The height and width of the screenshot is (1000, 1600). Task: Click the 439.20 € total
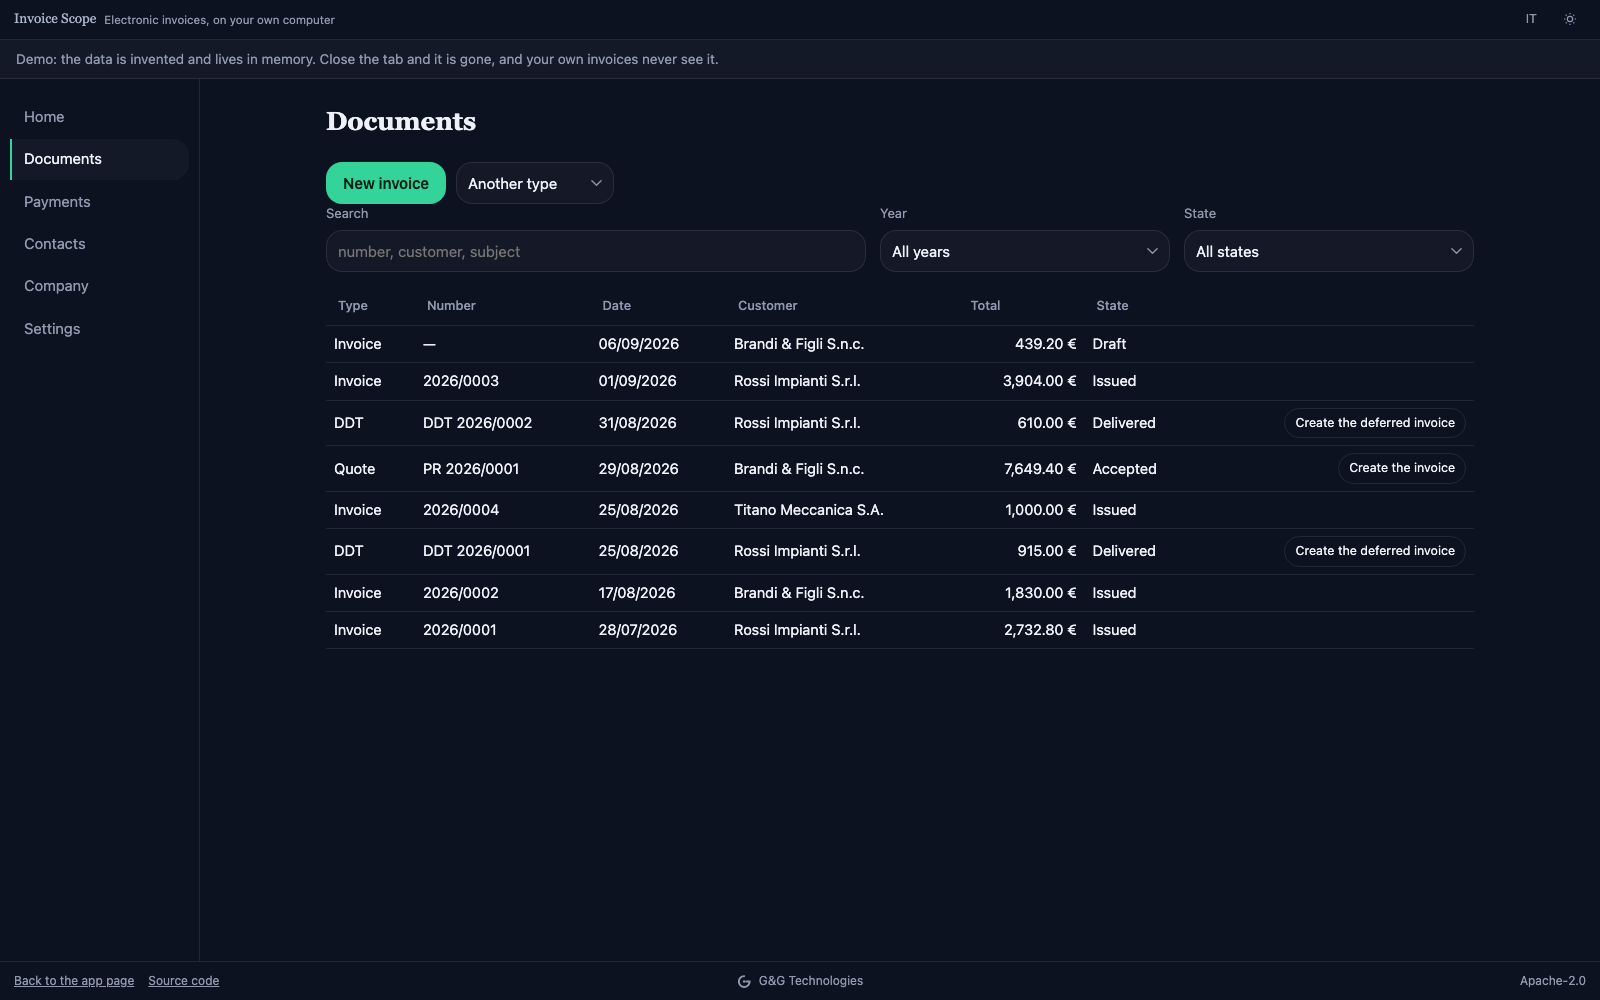tap(1046, 344)
